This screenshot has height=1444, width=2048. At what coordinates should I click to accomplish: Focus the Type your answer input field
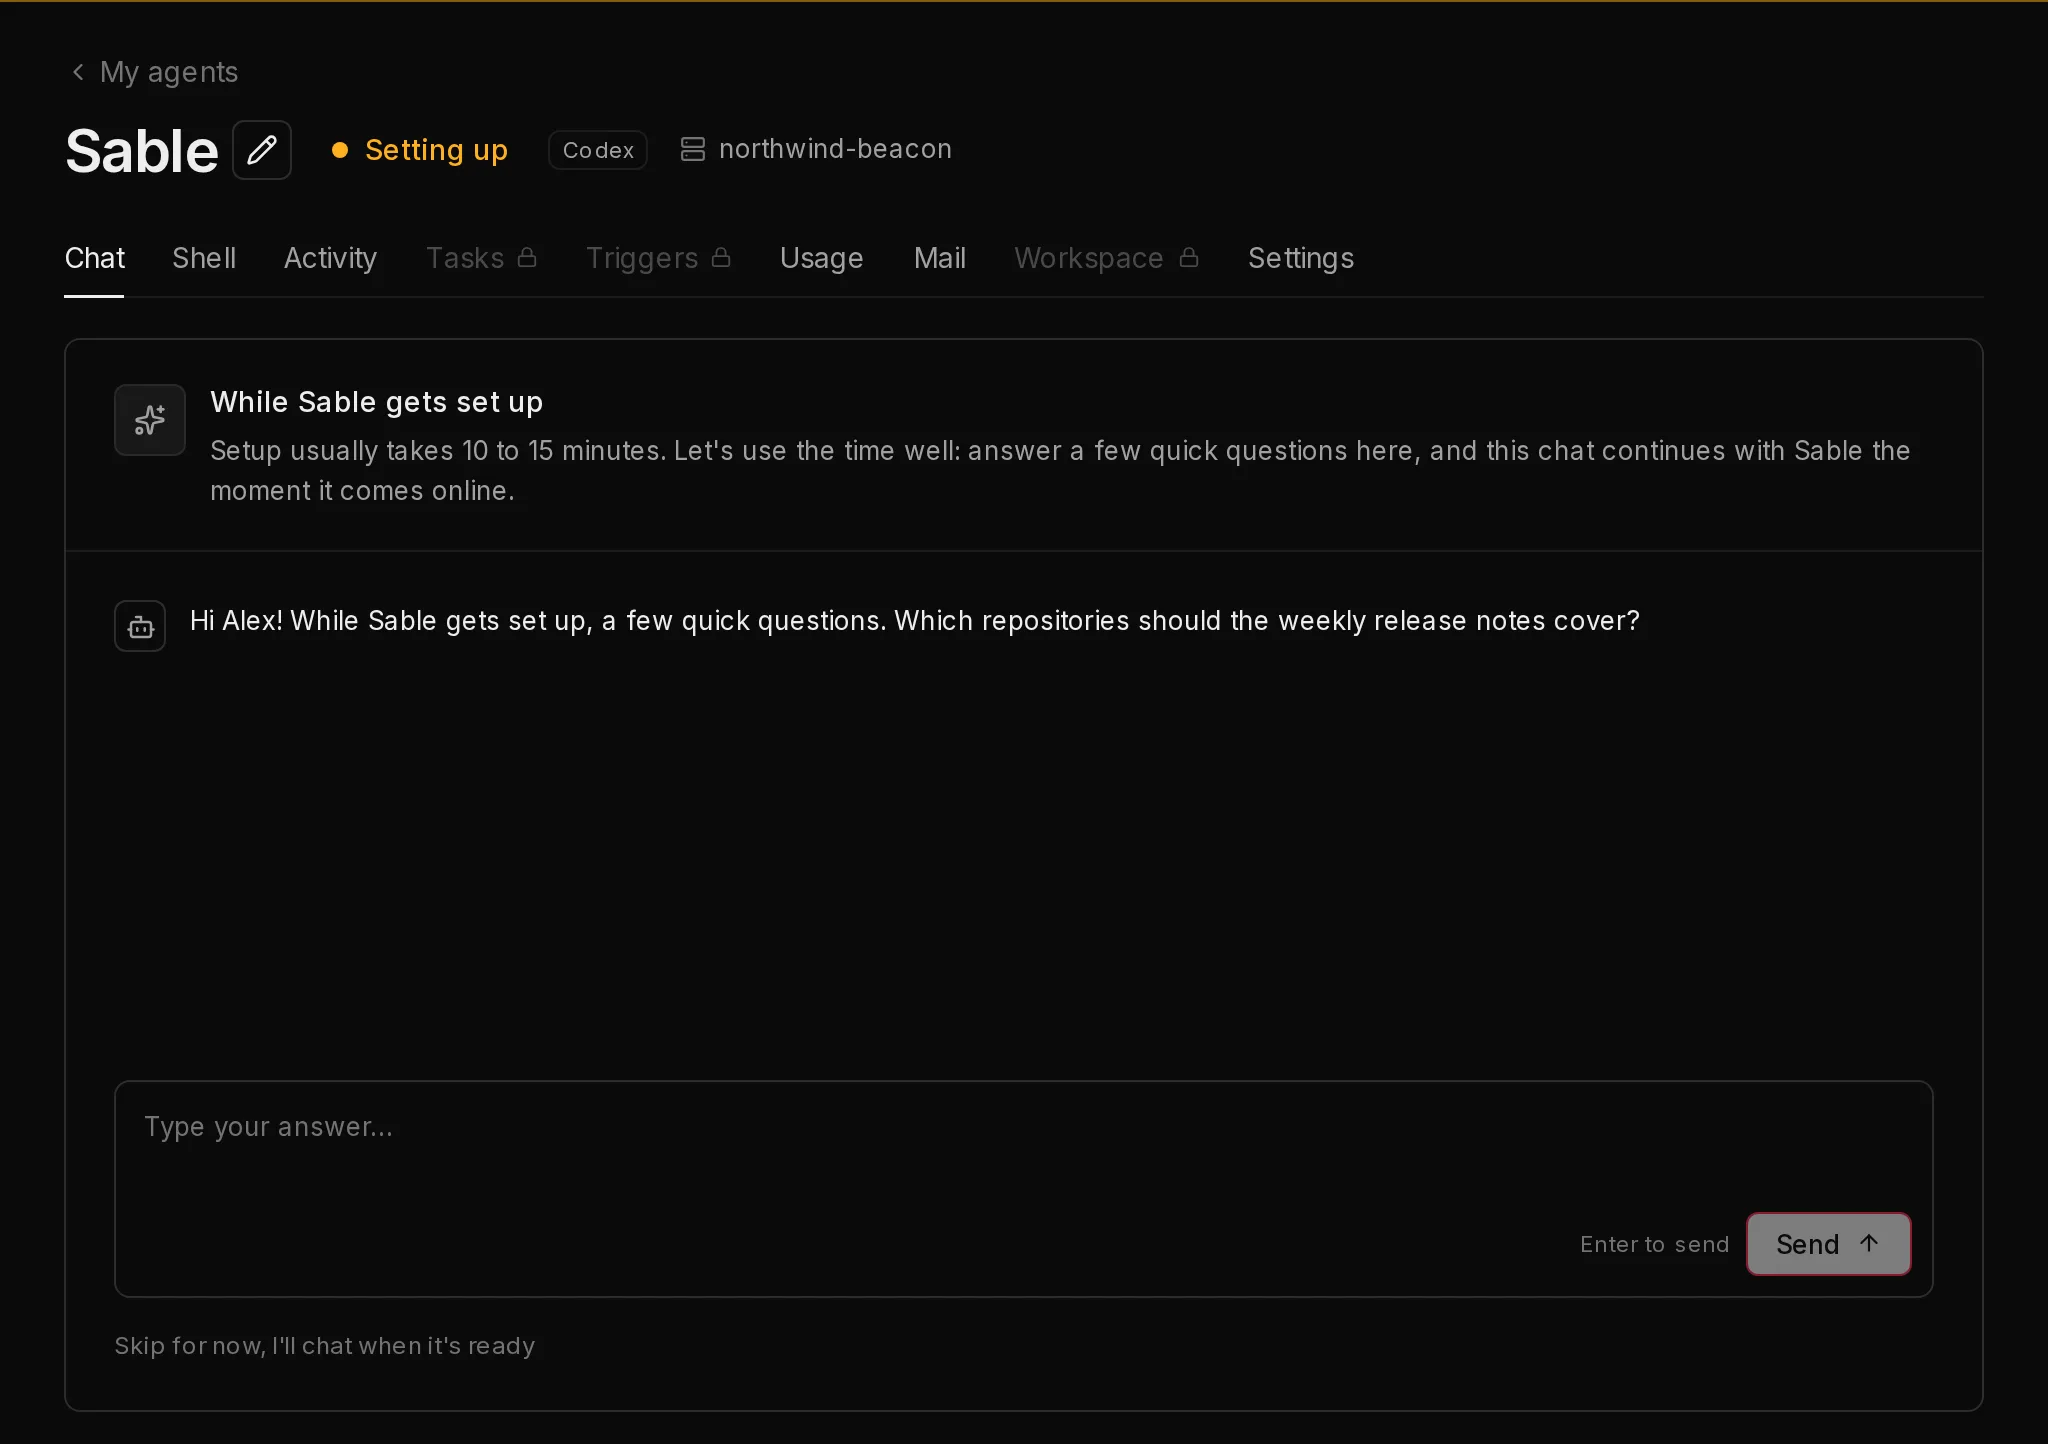coord(1023,1189)
